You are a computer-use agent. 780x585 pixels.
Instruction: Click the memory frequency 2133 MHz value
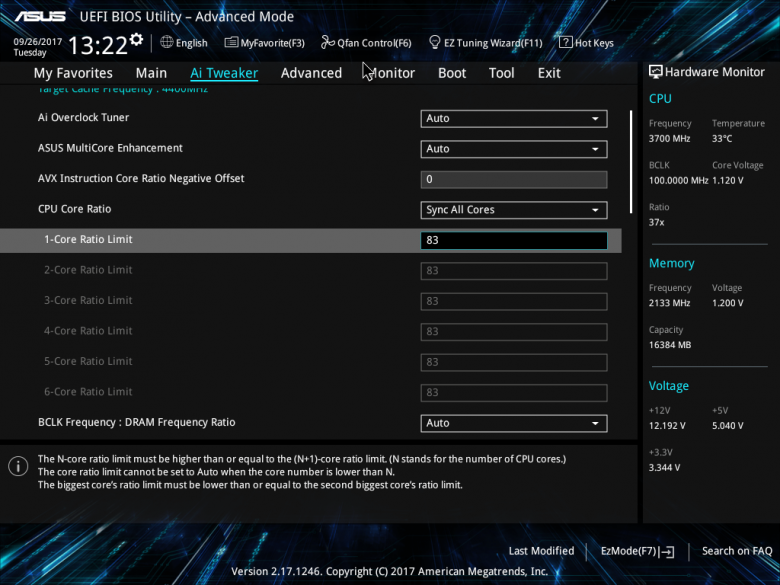(669, 303)
